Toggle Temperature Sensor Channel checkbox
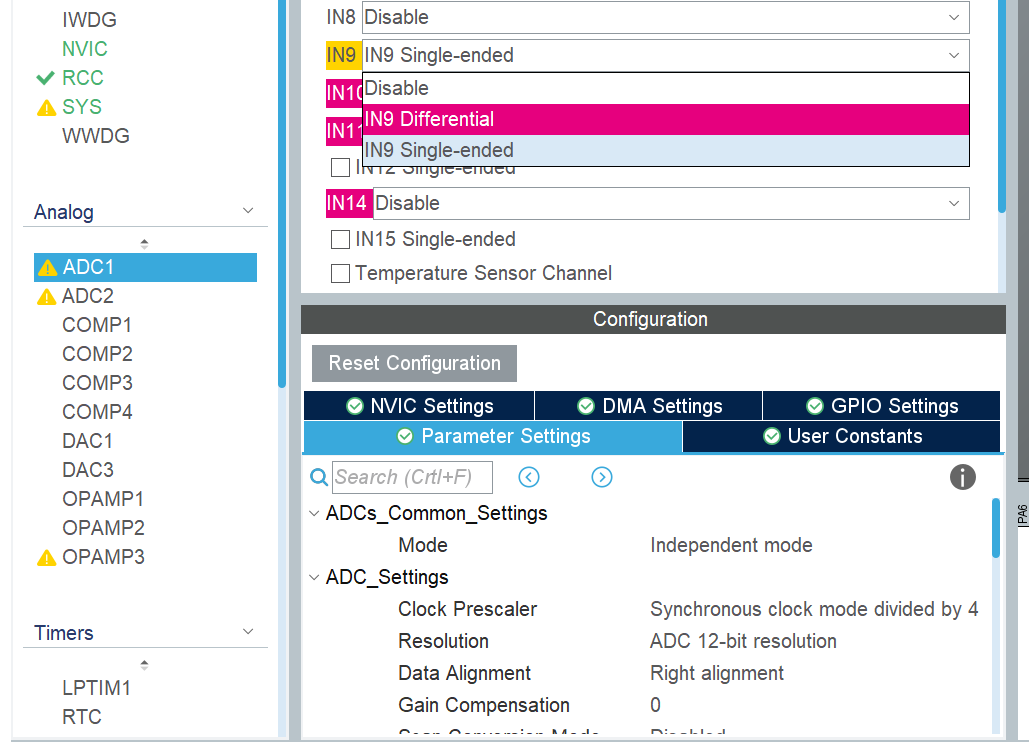Screen dimensions: 1029x746 [x=341, y=273]
